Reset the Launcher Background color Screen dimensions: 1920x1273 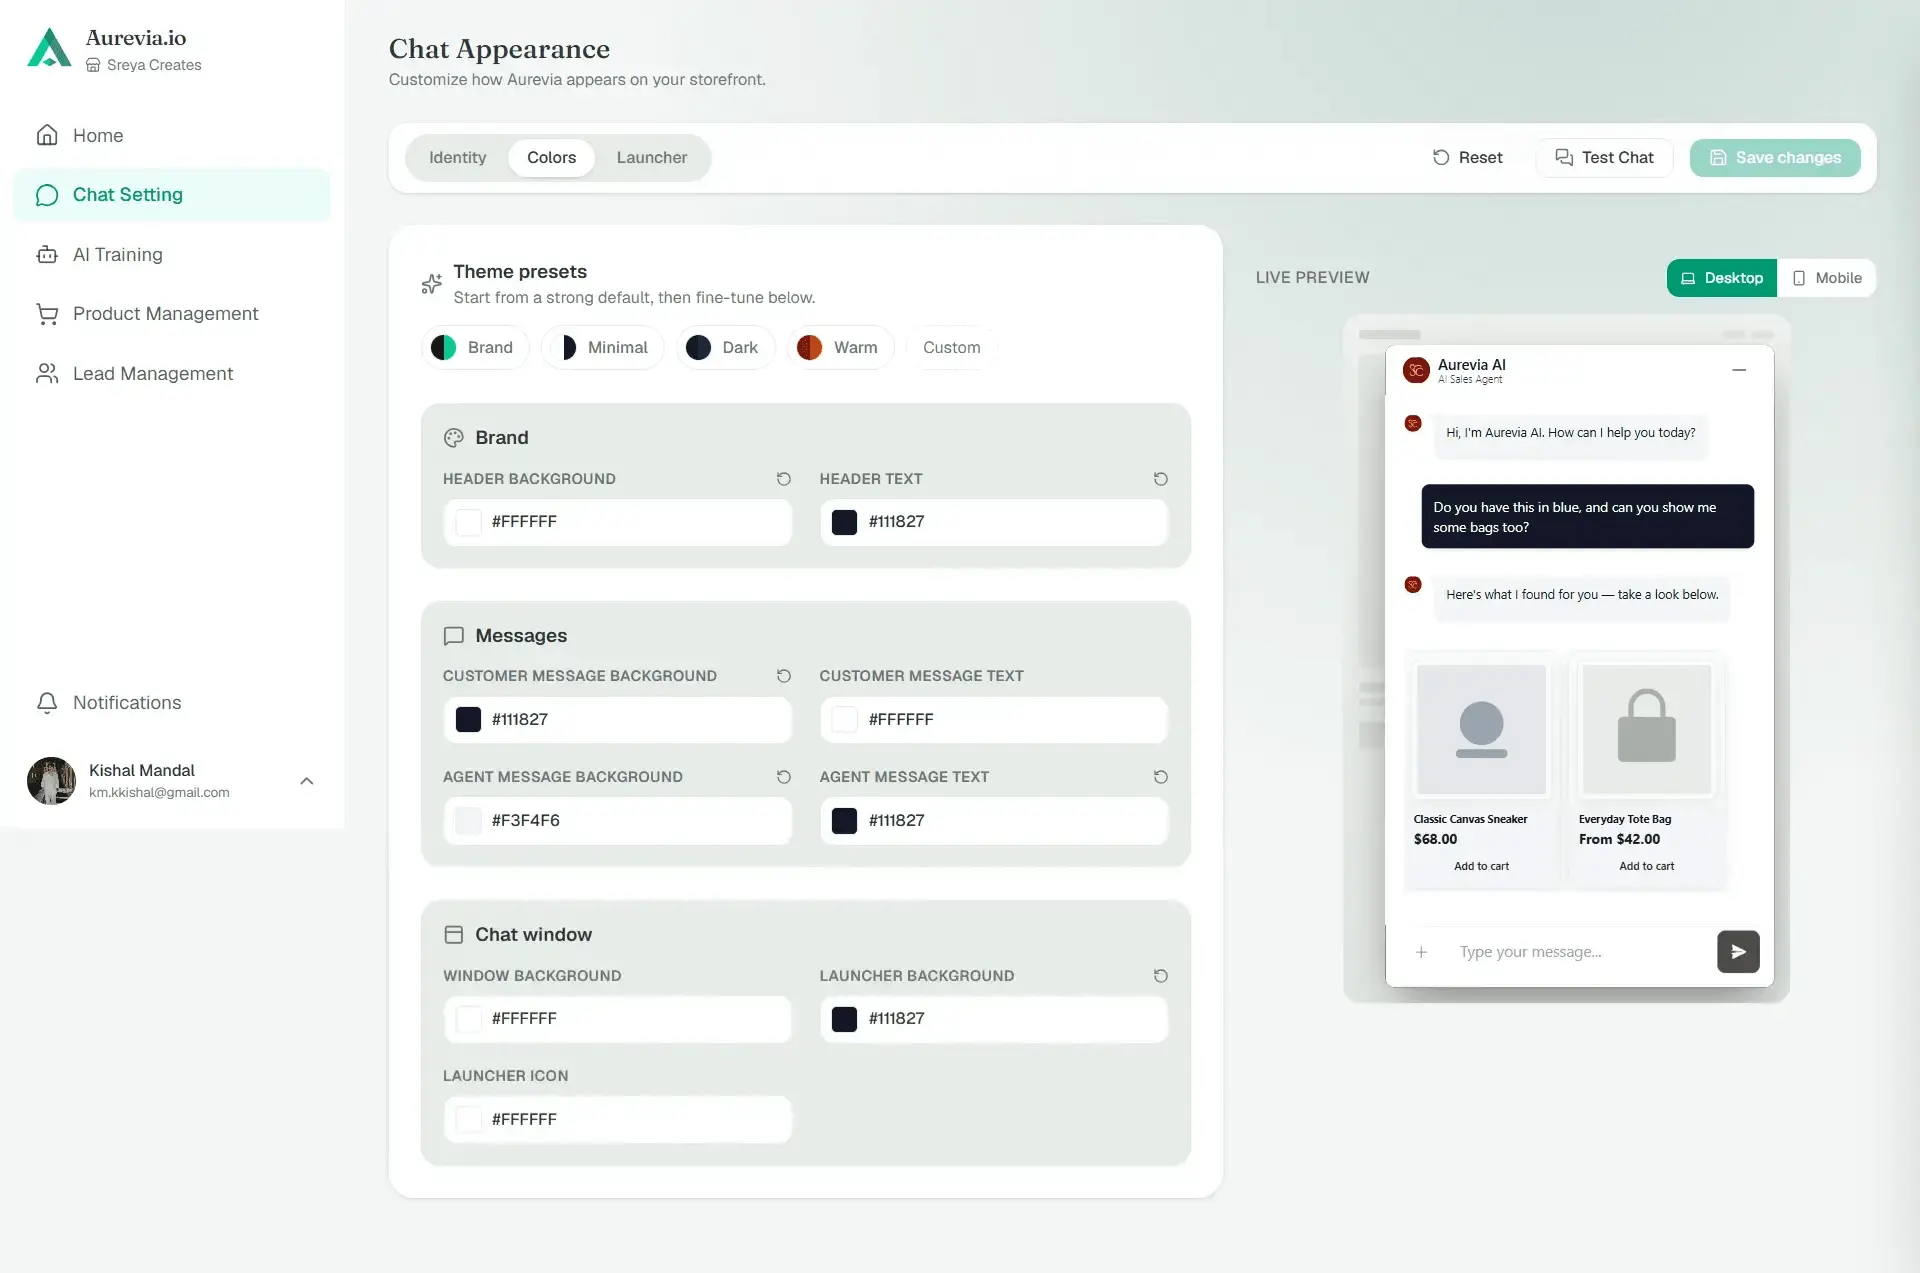coord(1160,976)
